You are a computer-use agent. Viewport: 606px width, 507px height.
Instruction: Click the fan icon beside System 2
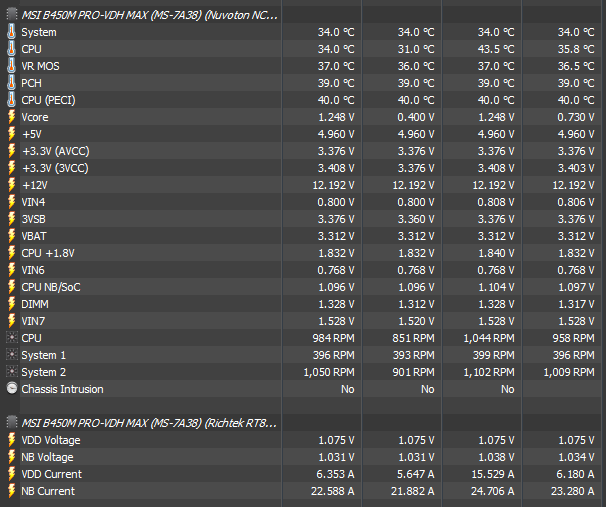tap(11, 372)
